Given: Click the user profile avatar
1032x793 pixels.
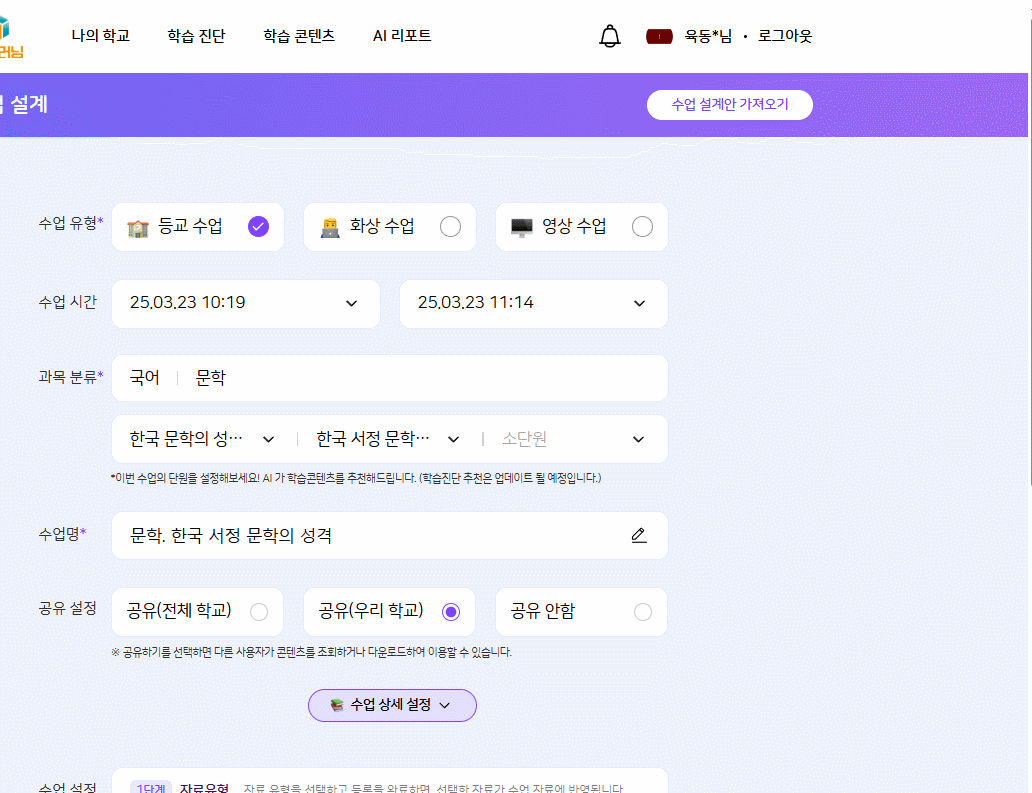Looking at the screenshot, I should (659, 36).
